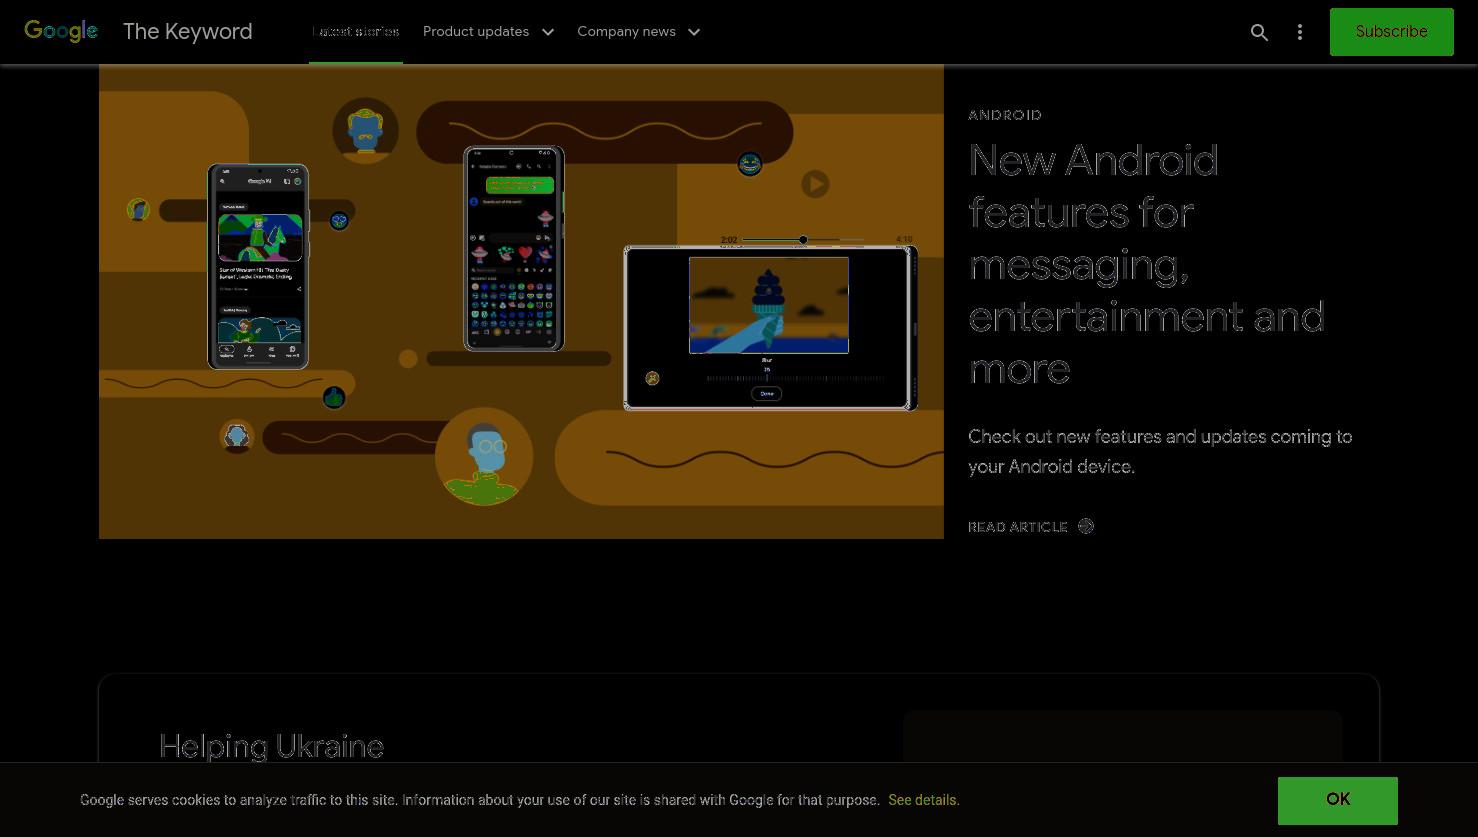Open the See details cookie link
Viewport: 1478px width, 837px height.
(924, 800)
